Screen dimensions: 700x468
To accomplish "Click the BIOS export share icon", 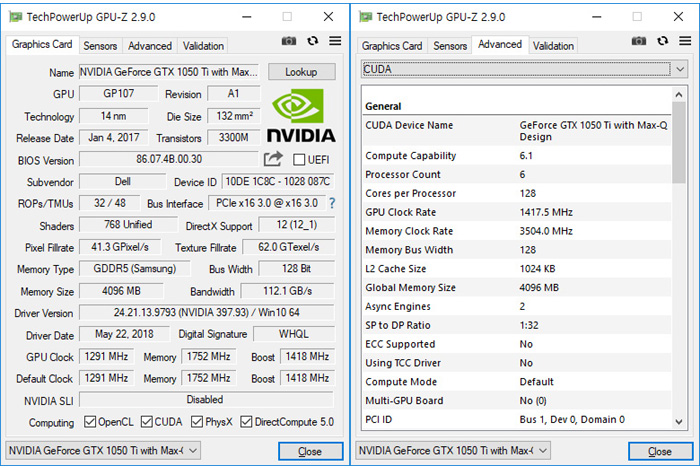I will tap(273, 159).
